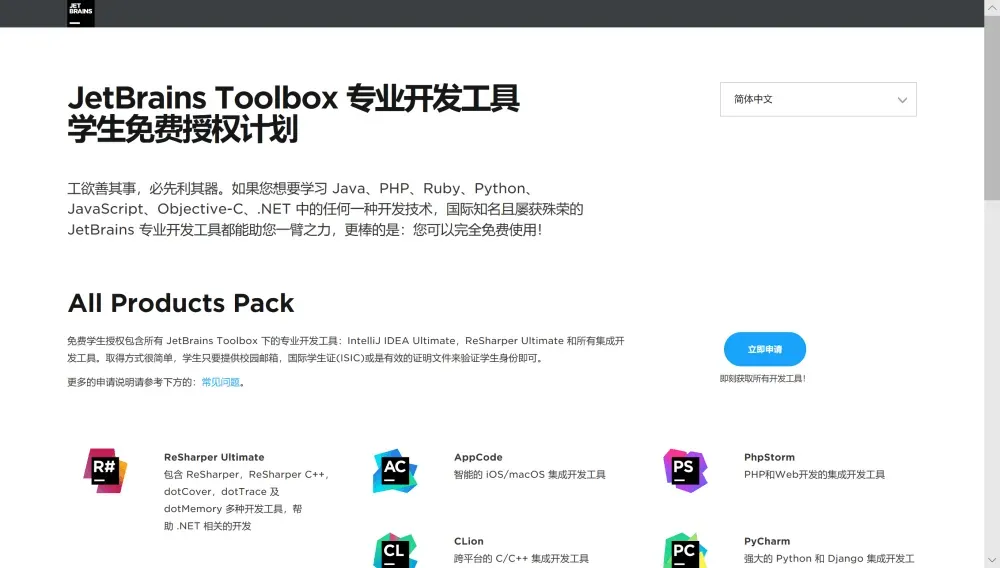Screen dimensions: 1000x568
Task: Expand language selector chevron arrow
Action: click(x=902, y=100)
